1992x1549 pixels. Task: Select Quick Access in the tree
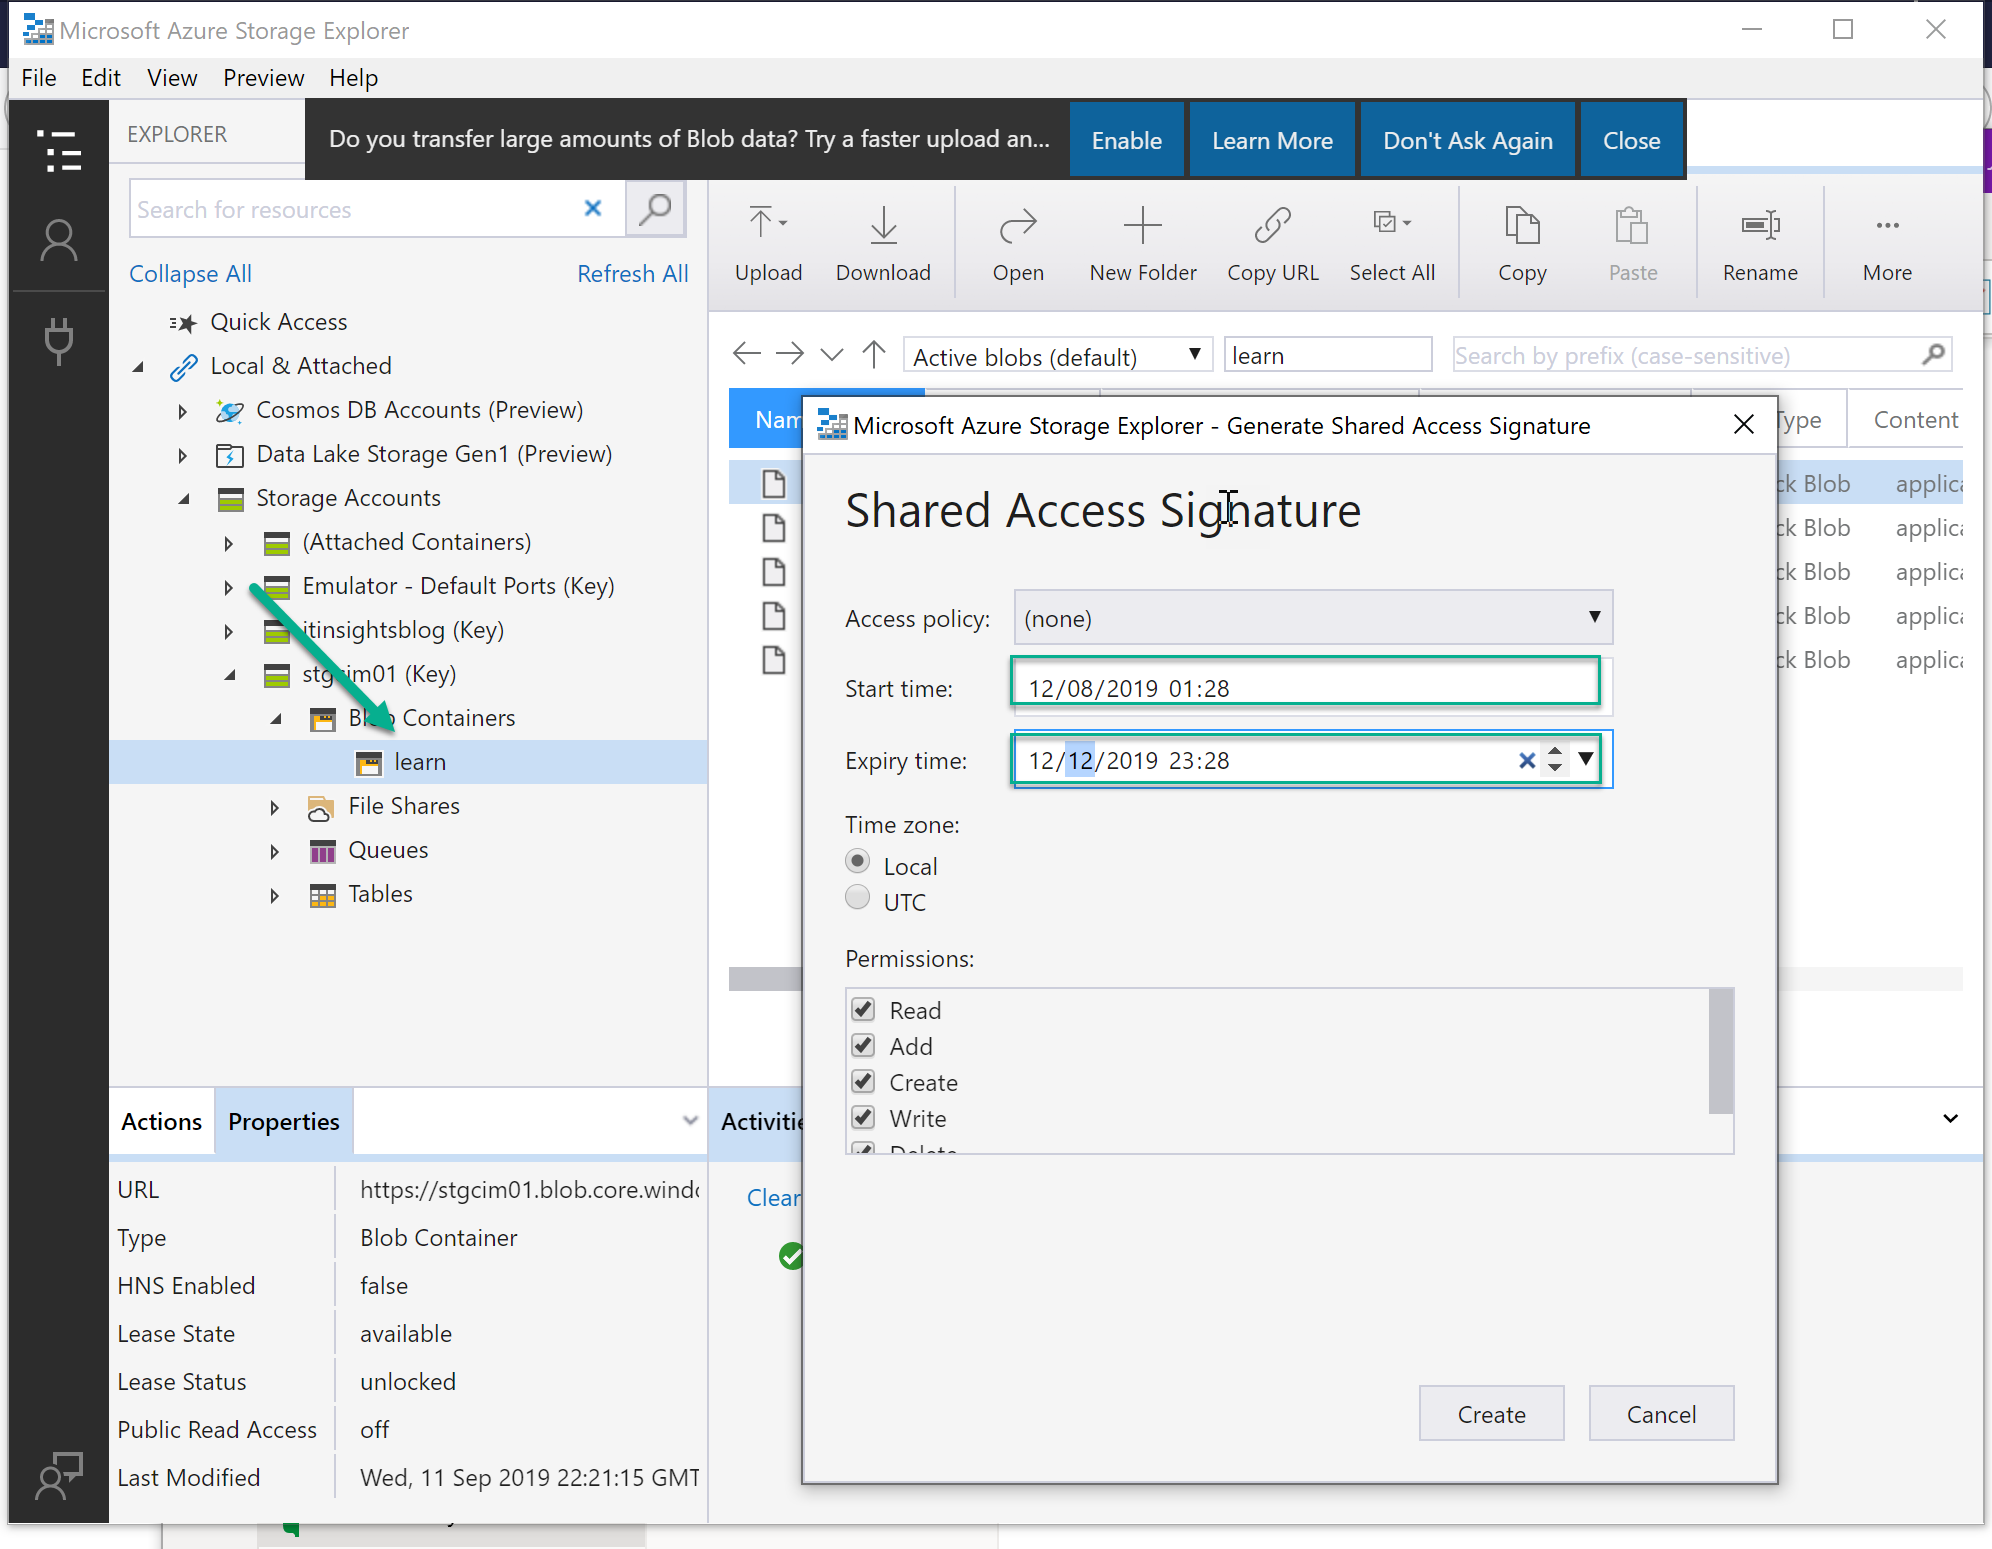pos(278,322)
